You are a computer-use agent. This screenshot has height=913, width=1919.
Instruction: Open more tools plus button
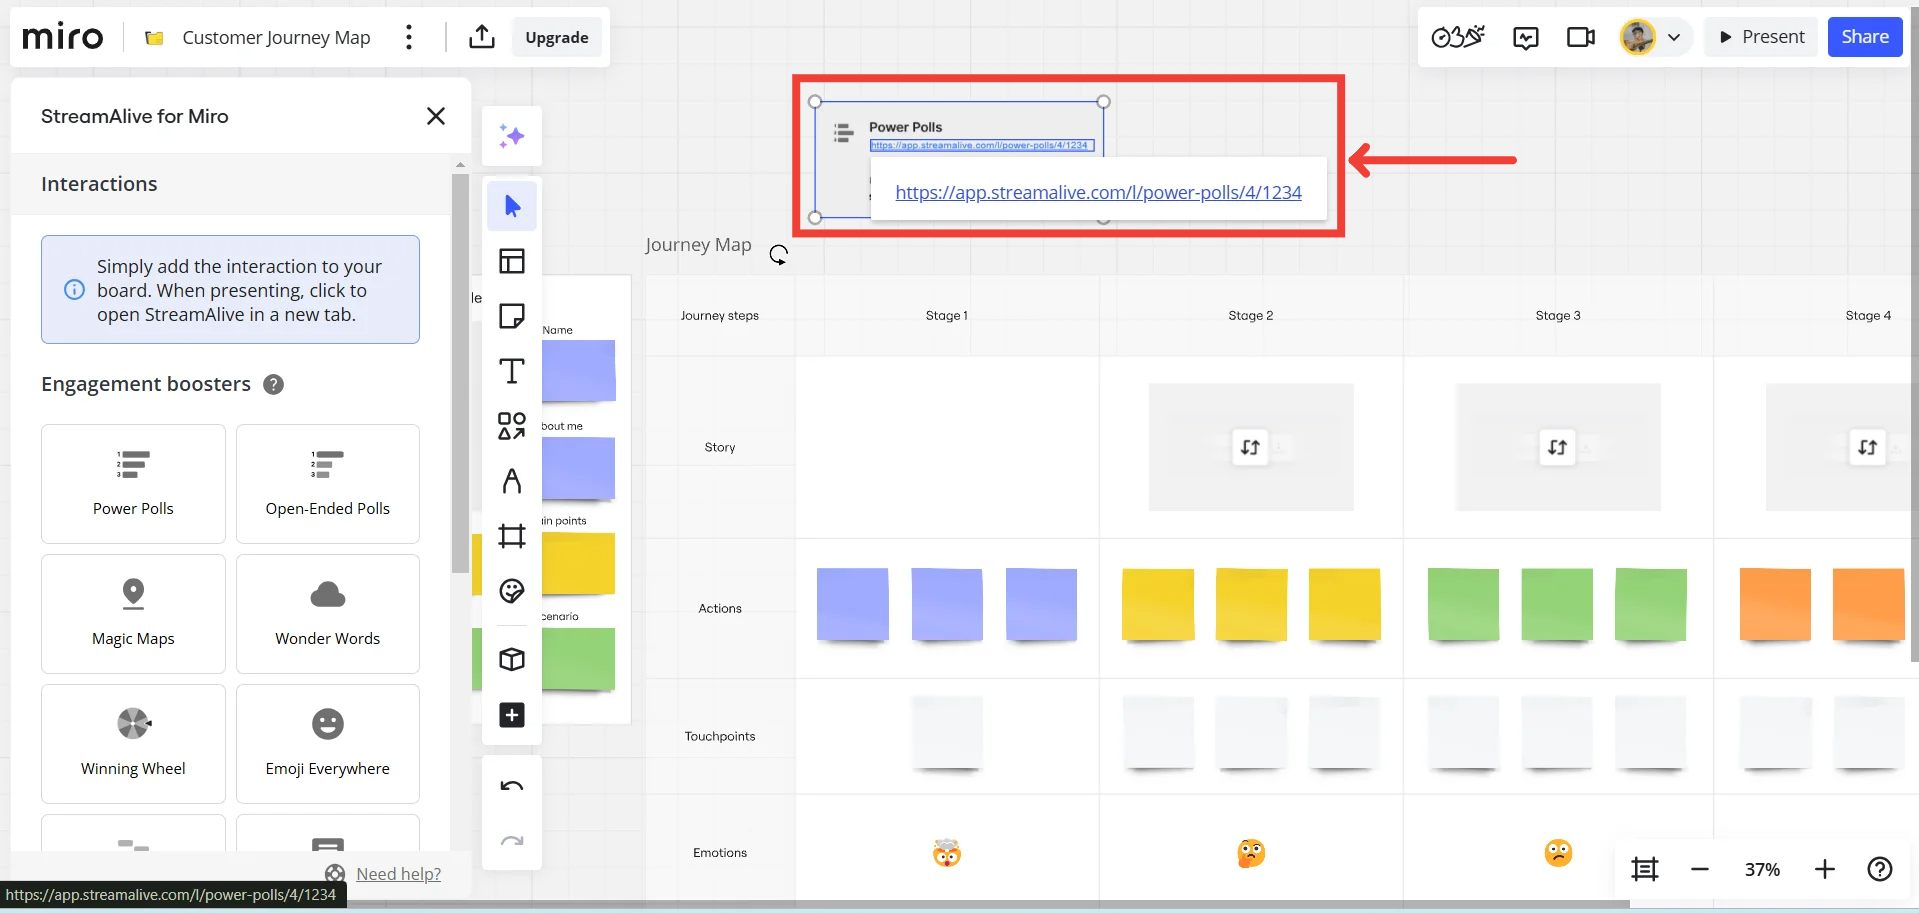512,715
